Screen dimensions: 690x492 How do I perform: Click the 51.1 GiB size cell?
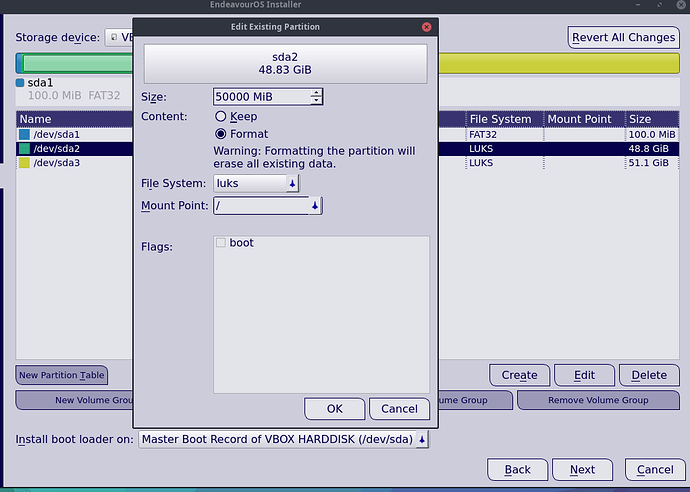click(652, 162)
